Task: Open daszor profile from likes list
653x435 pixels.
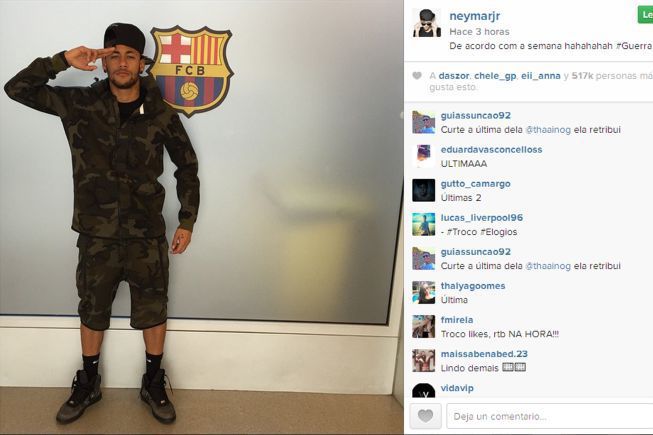Action: pos(454,76)
